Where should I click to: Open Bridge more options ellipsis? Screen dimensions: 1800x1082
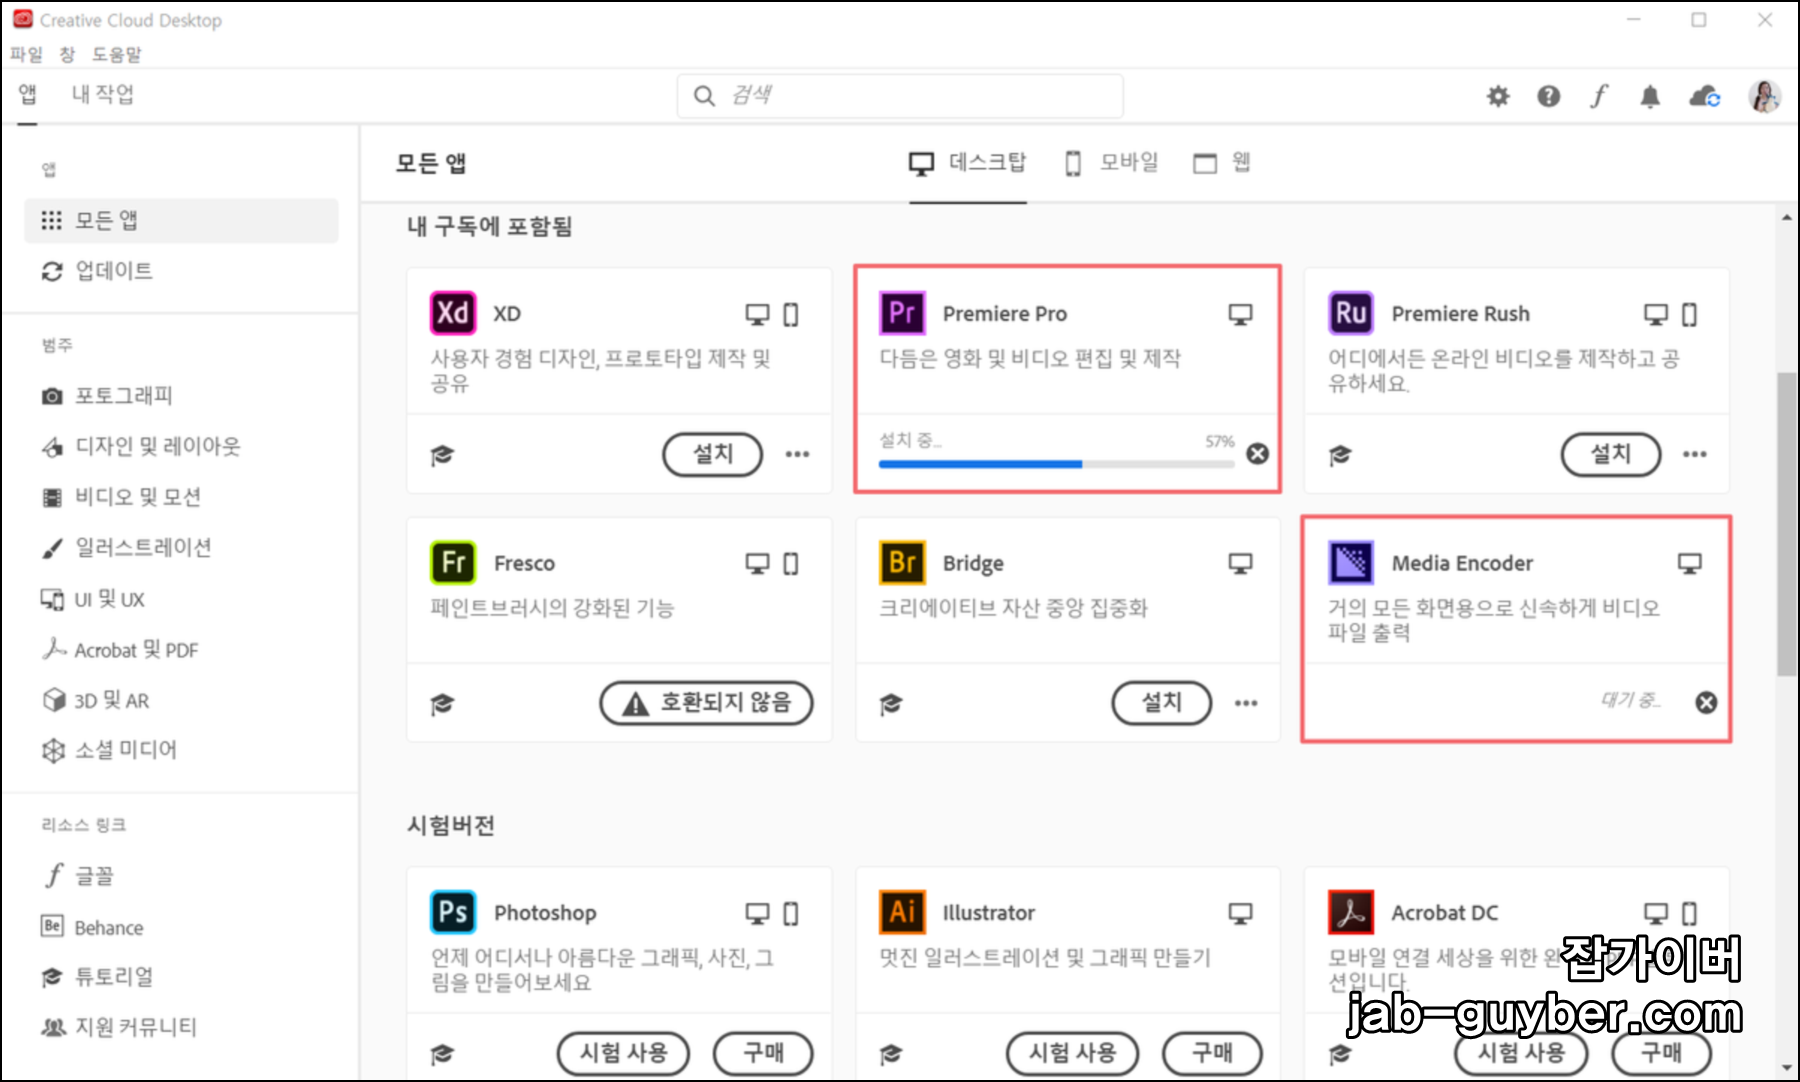tap(1246, 704)
